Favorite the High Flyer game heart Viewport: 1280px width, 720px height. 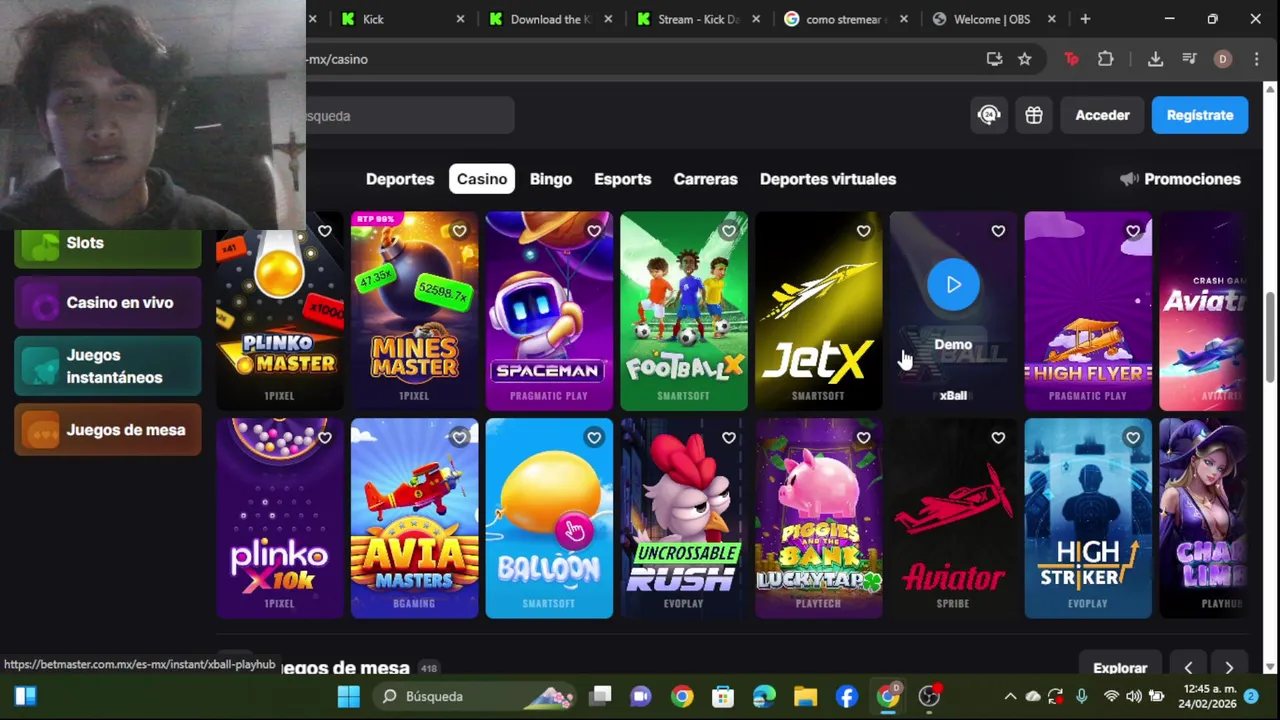coord(1133,231)
